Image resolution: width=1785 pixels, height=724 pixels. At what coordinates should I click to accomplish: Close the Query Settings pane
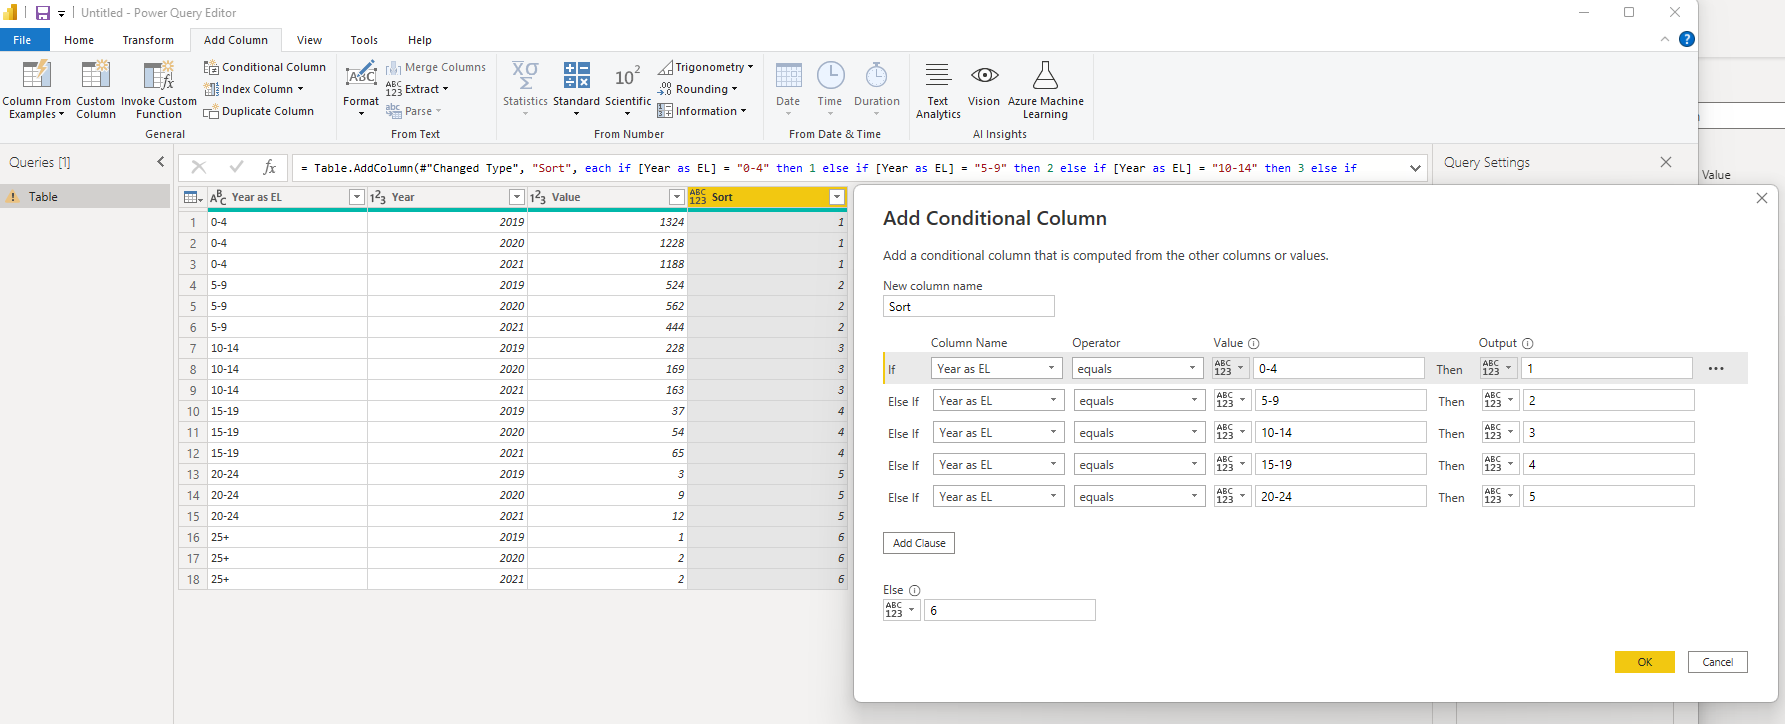[1666, 162]
